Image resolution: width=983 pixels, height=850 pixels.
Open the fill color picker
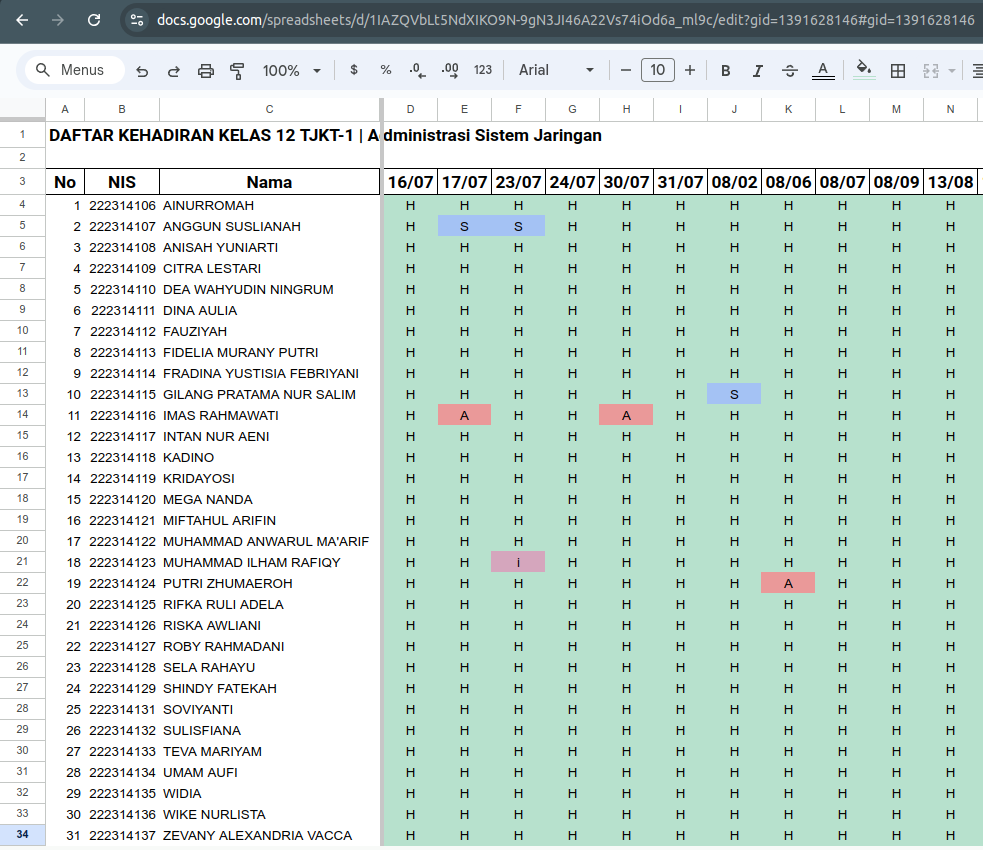tap(864, 70)
